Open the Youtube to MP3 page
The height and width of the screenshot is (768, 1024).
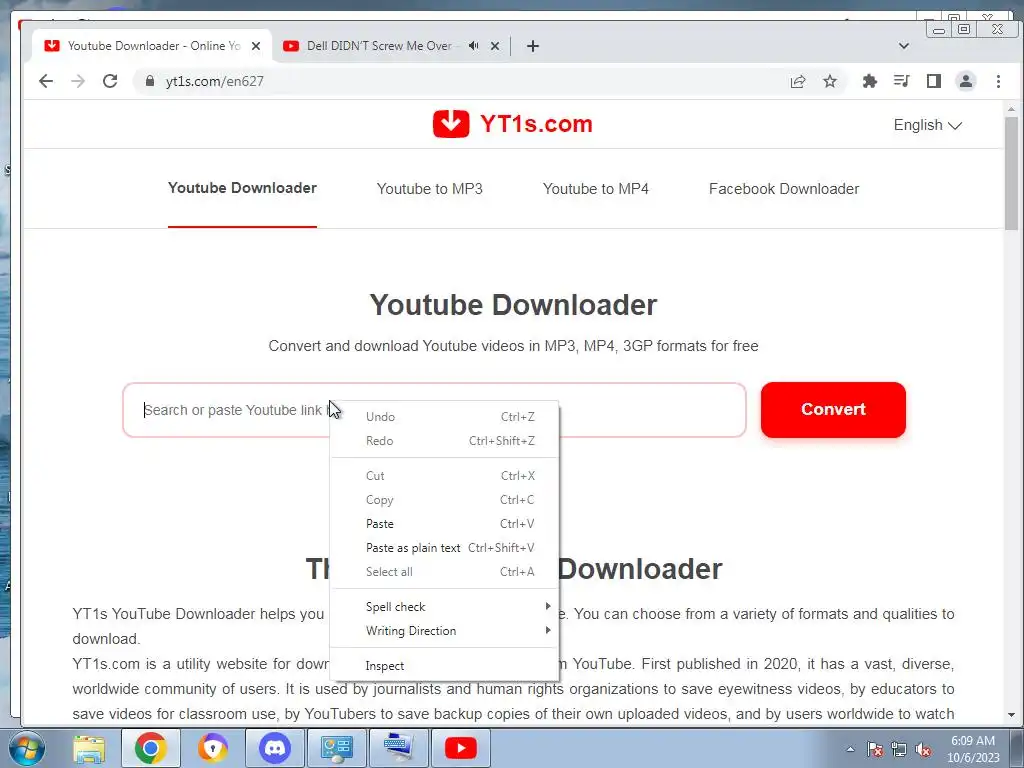pos(430,189)
